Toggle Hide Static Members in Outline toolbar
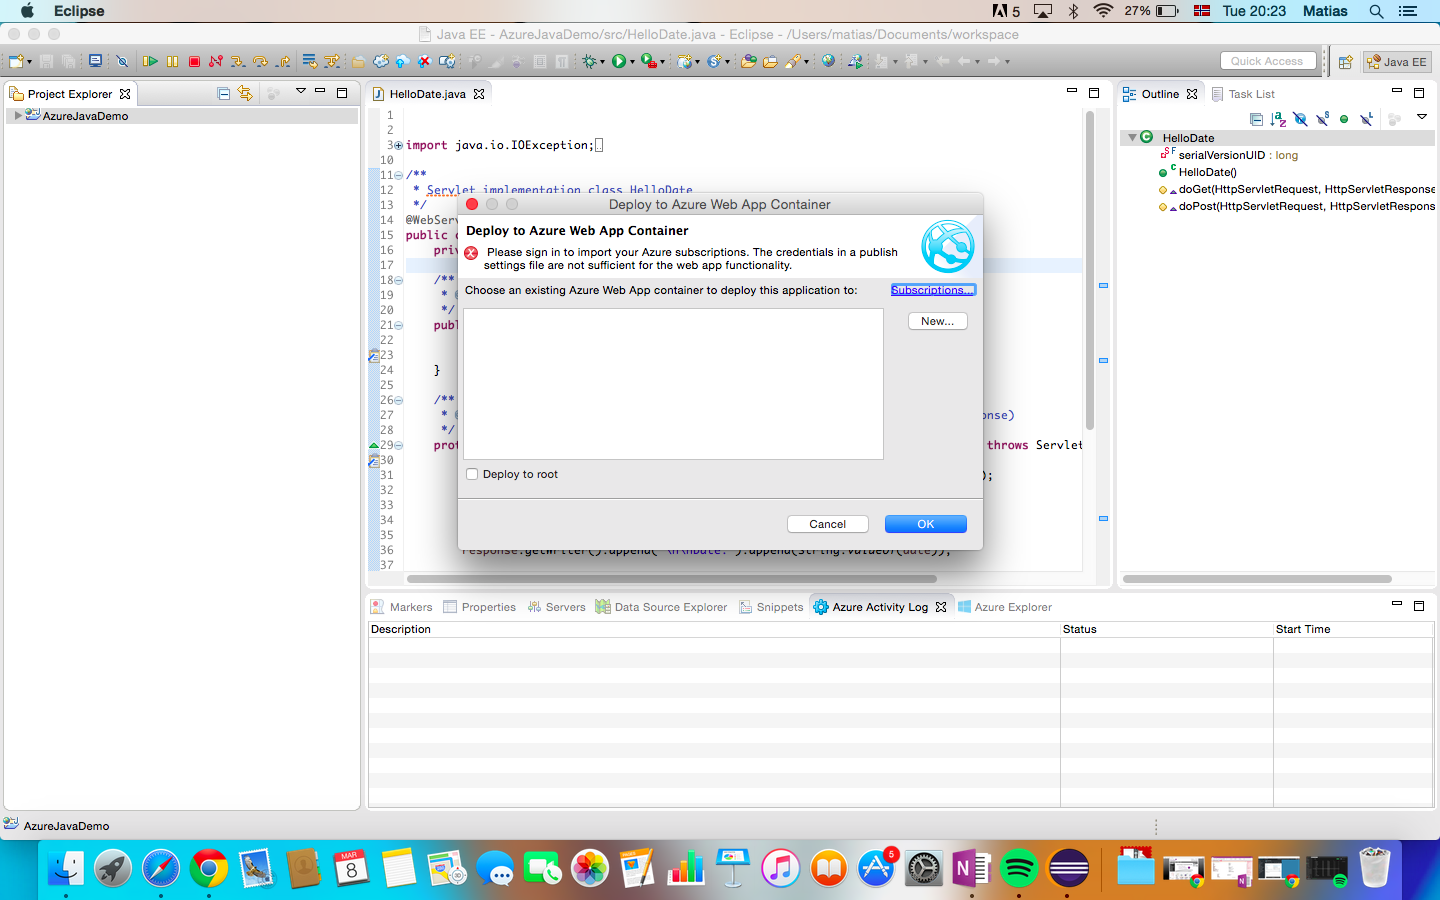The image size is (1440, 900). (1322, 119)
